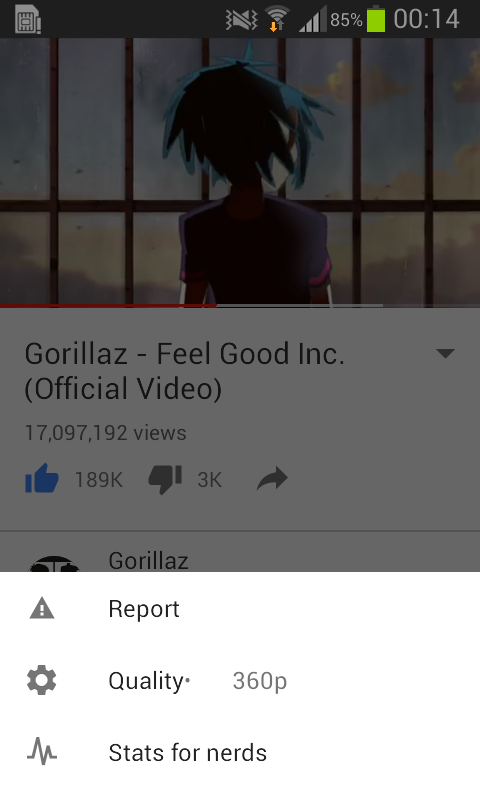Click the Report warning triangle icon
The image size is (480, 800).
pos(42,608)
